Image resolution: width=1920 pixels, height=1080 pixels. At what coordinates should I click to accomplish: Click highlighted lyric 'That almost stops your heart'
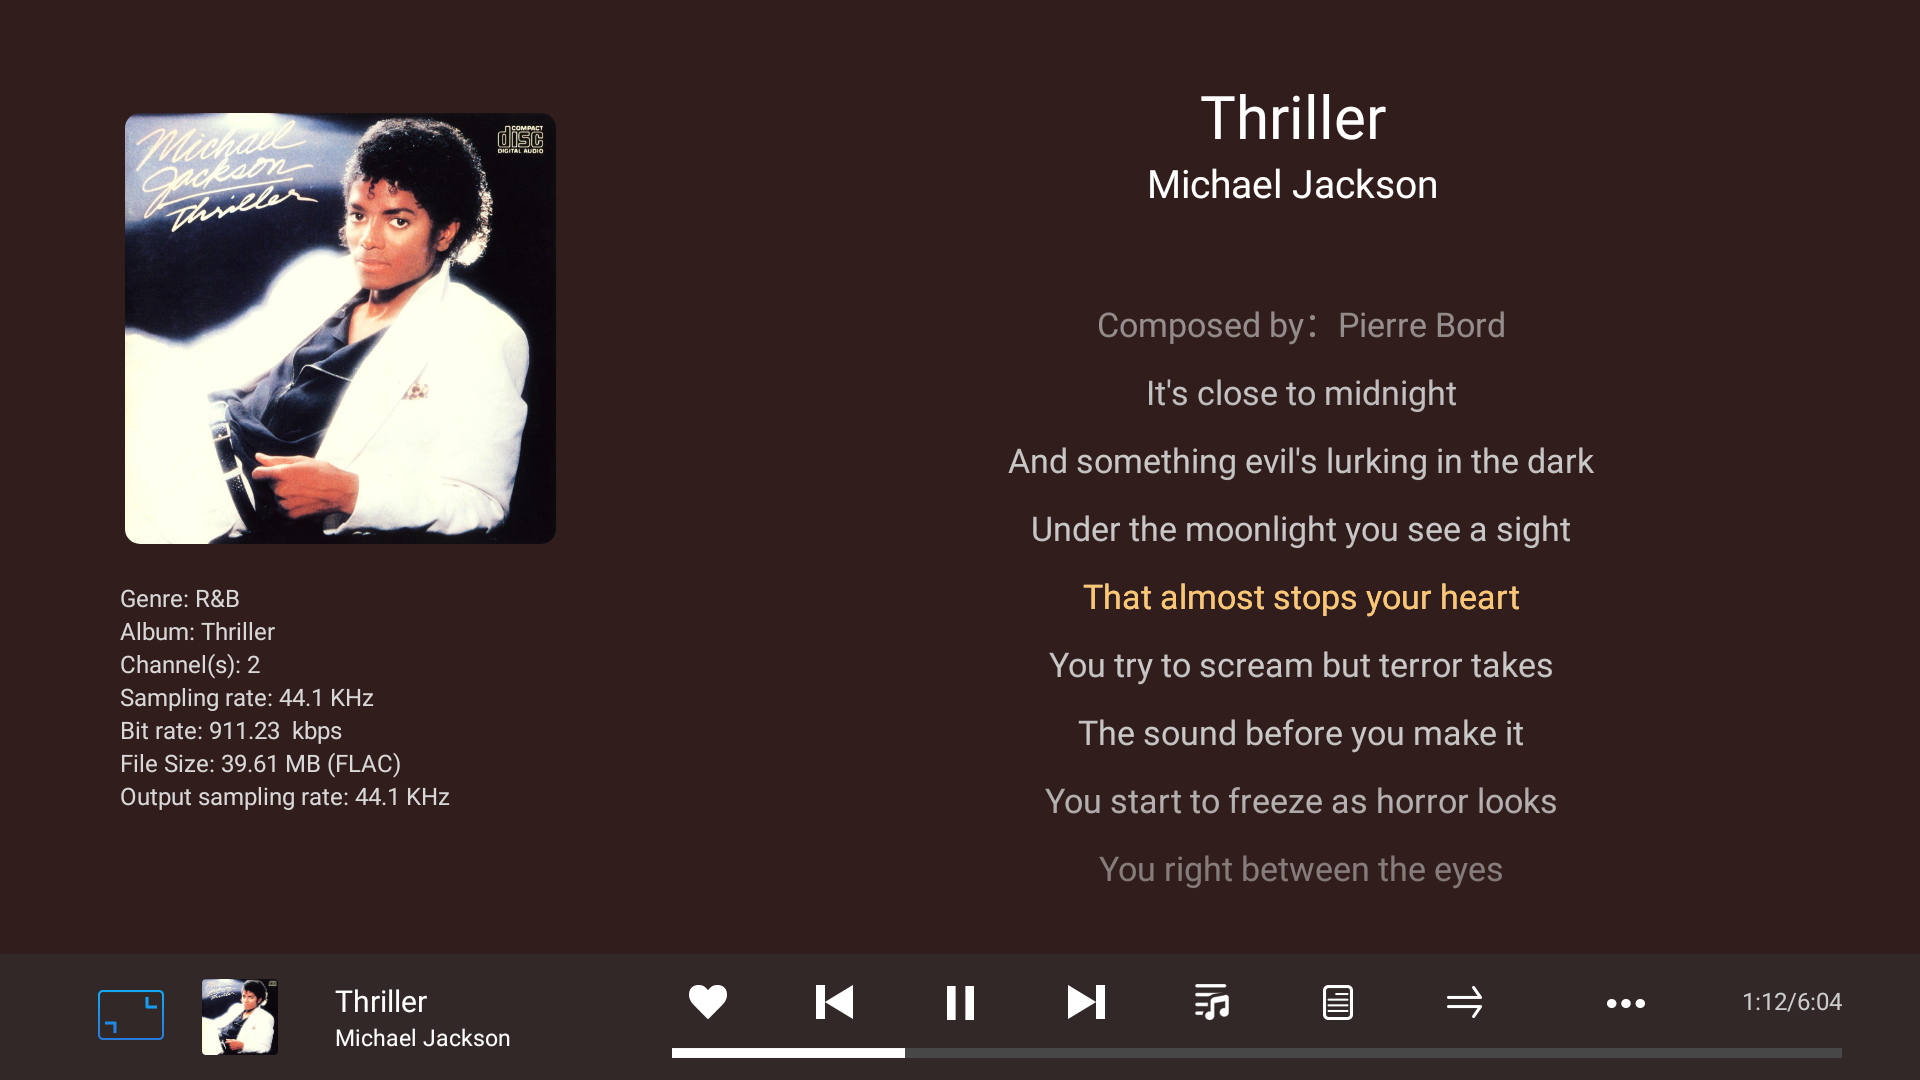click(1301, 598)
